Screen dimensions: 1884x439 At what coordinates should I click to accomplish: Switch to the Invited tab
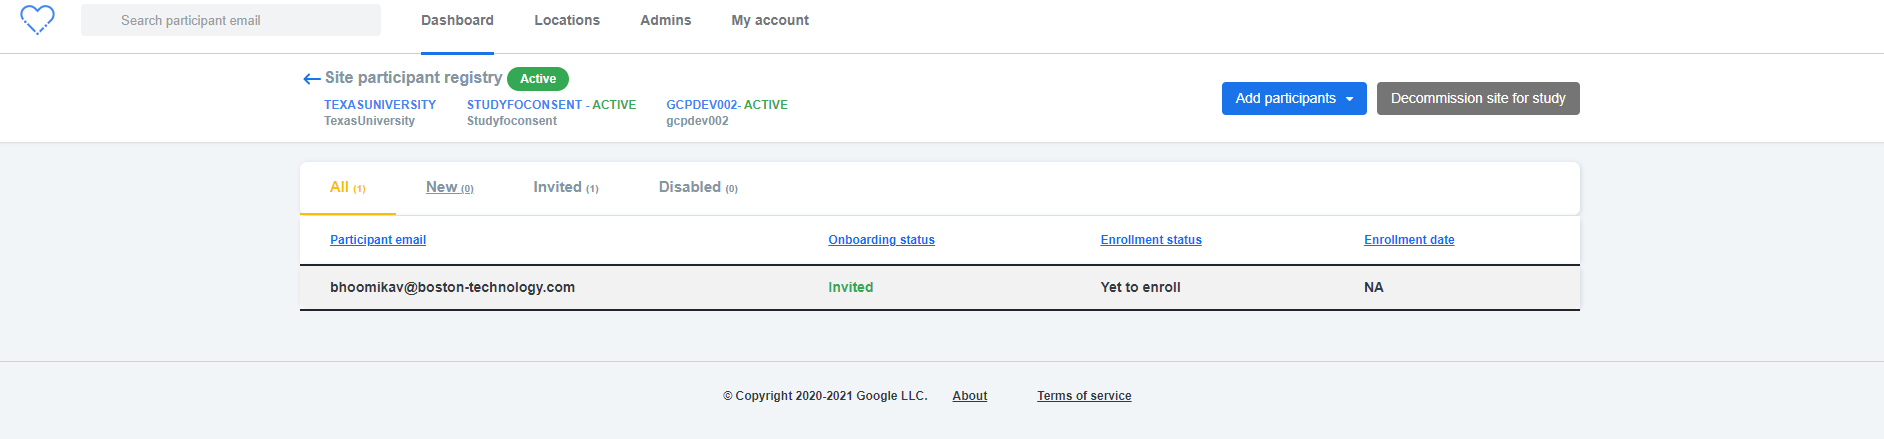coord(565,187)
